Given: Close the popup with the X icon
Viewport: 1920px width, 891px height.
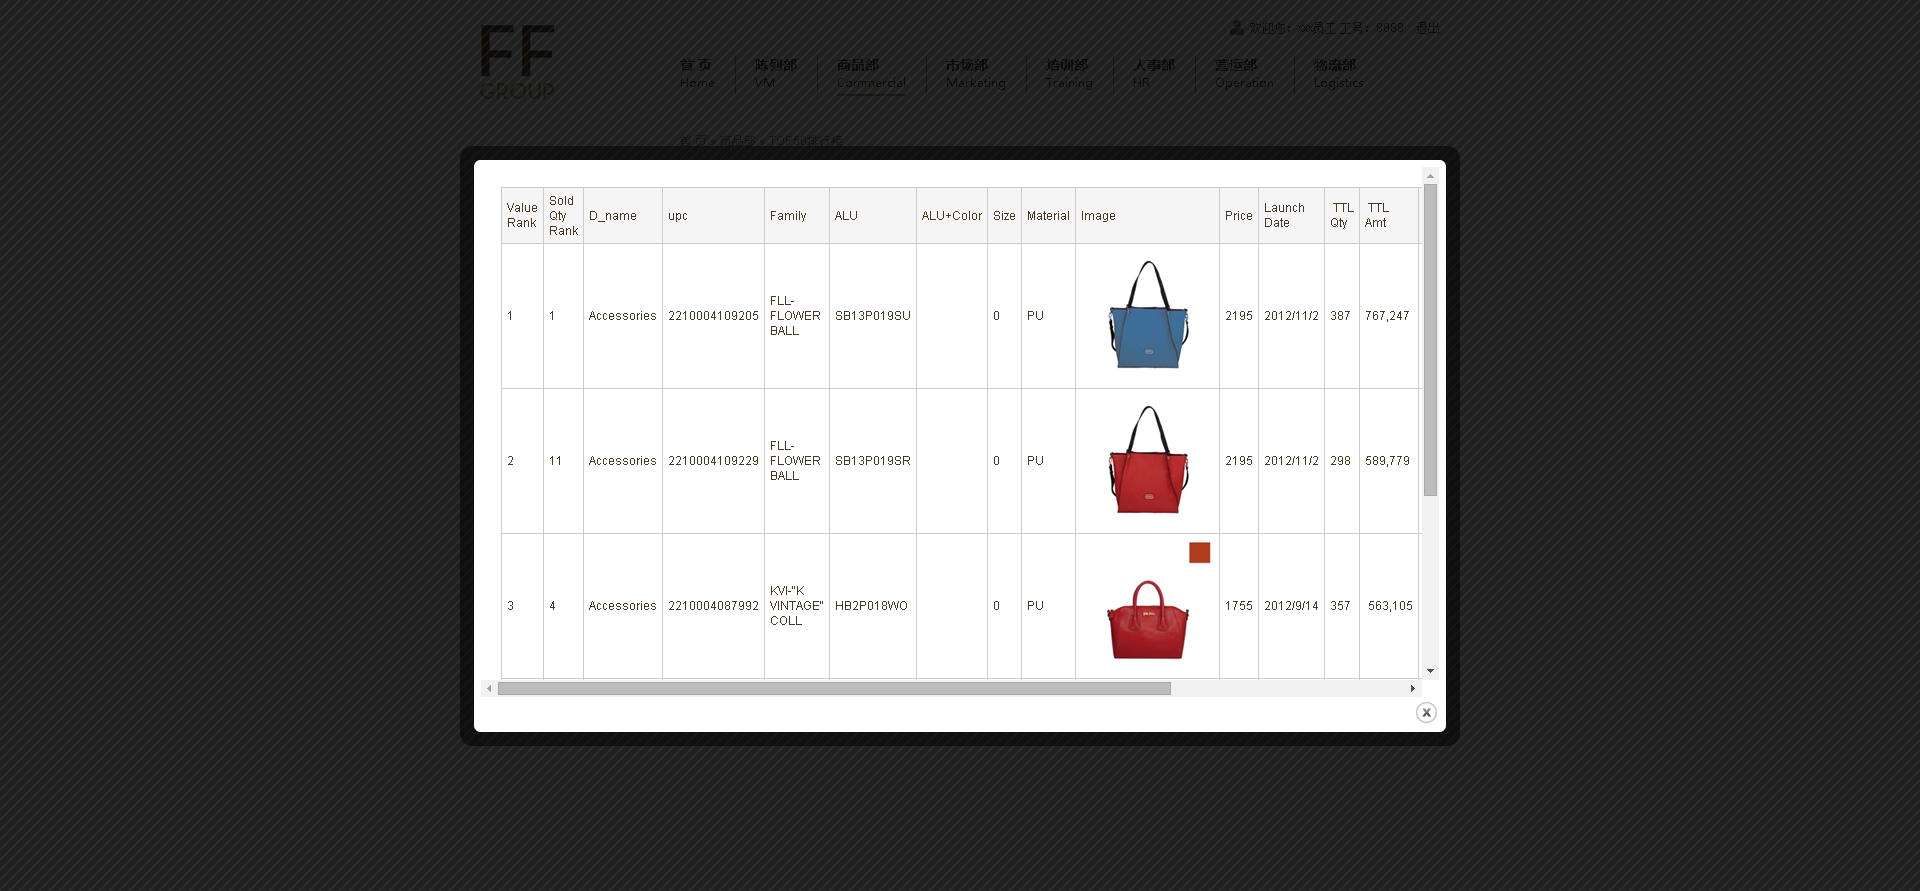Looking at the screenshot, I should pyautogui.click(x=1426, y=712).
